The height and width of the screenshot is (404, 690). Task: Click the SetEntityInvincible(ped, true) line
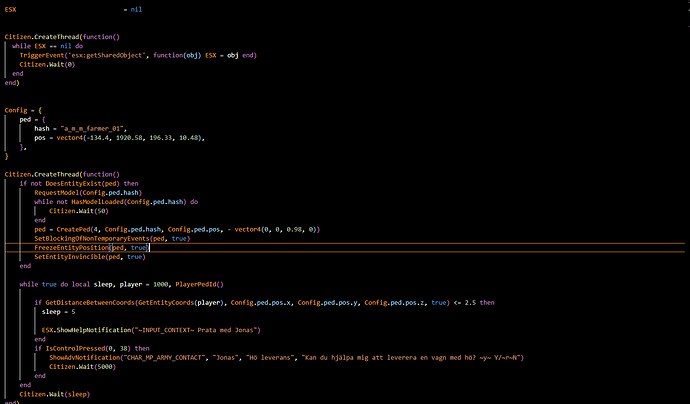[88, 257]
